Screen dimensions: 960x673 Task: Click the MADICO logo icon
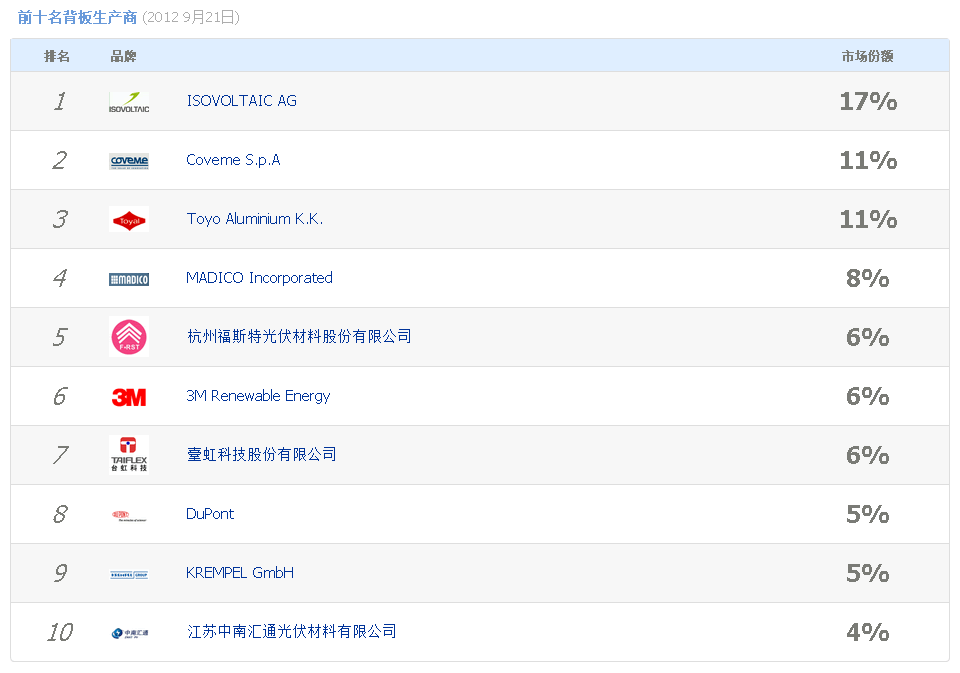coord(129,279)
